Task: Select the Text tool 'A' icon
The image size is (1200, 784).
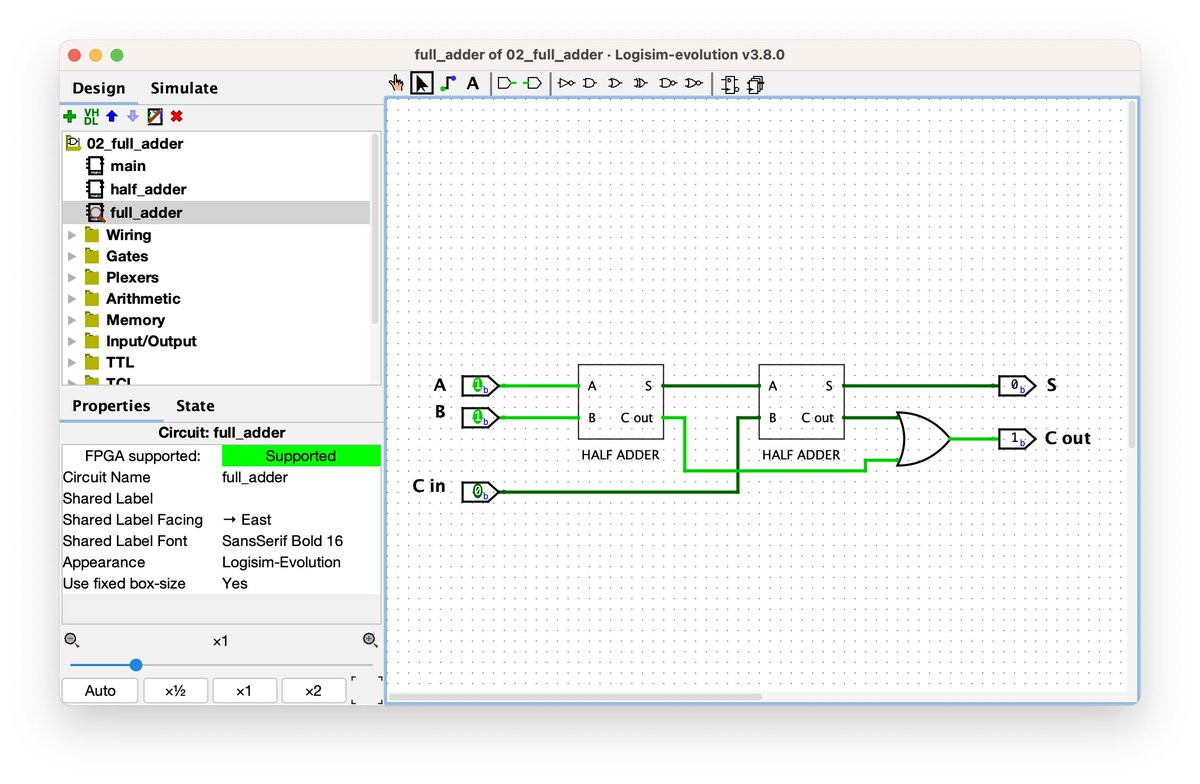Action: point(473,83)
